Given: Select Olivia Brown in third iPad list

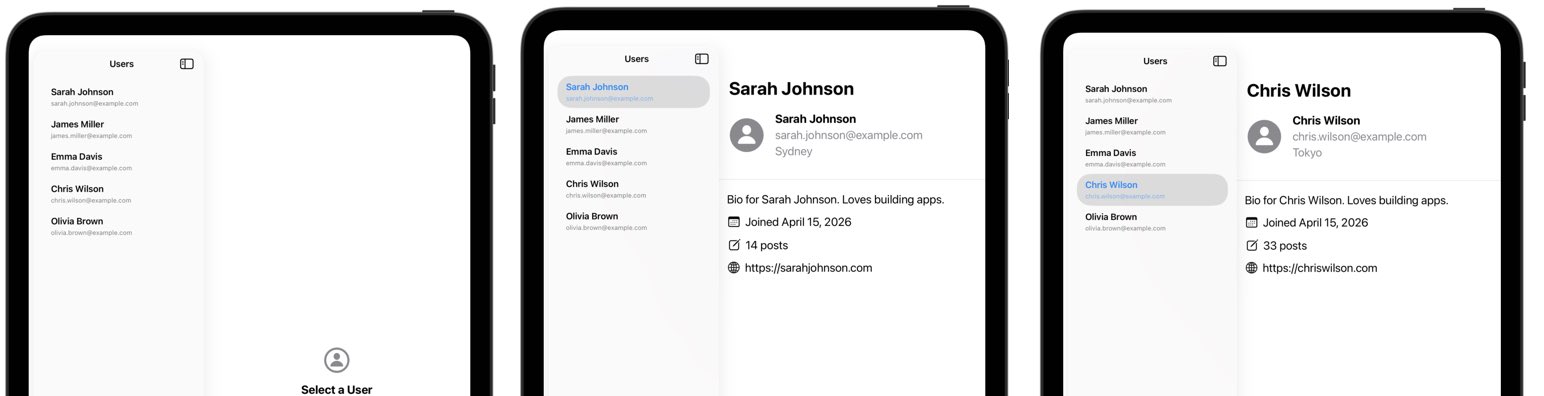Looking at the screenshot, I should [x=1152, y=222].
